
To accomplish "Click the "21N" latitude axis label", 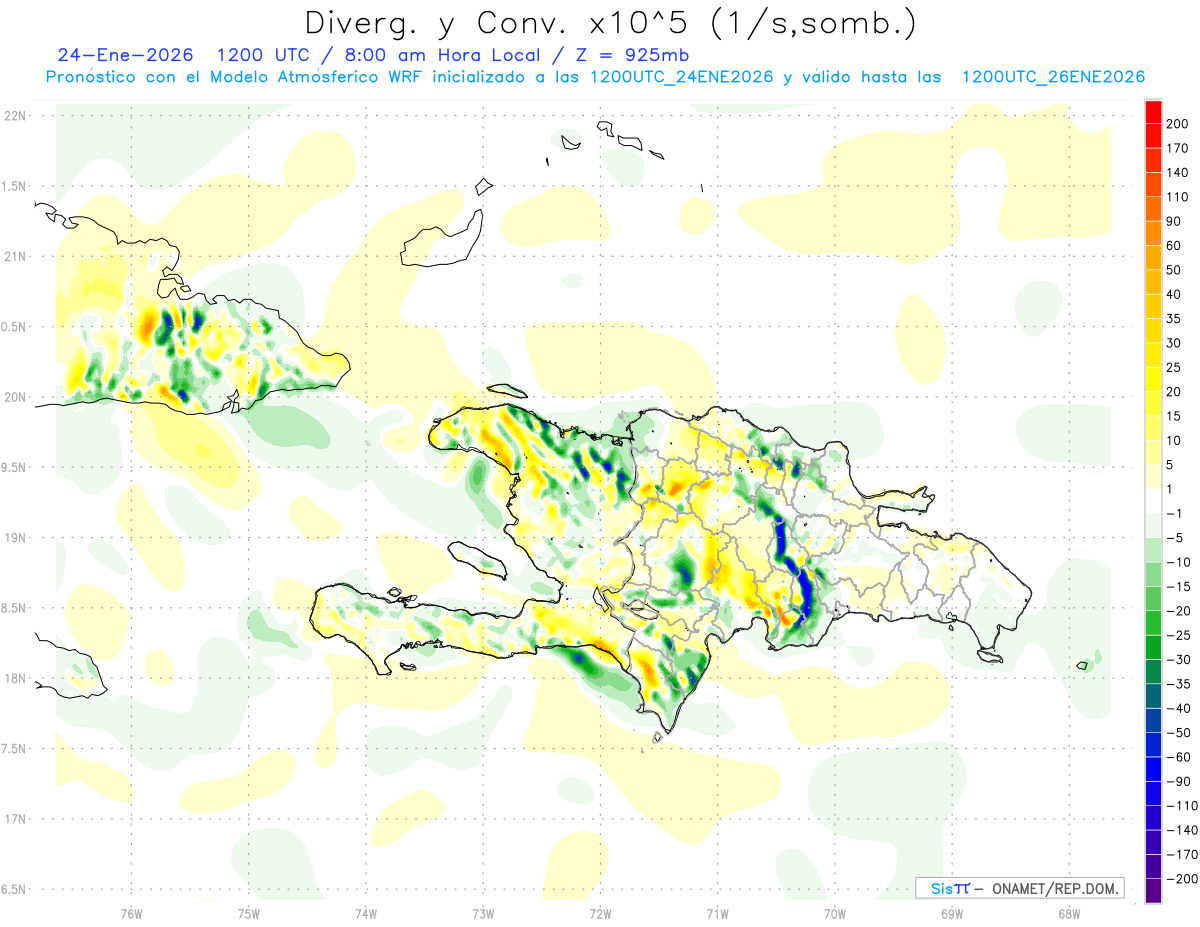I will pyautogui.click(x=14, y=256).
